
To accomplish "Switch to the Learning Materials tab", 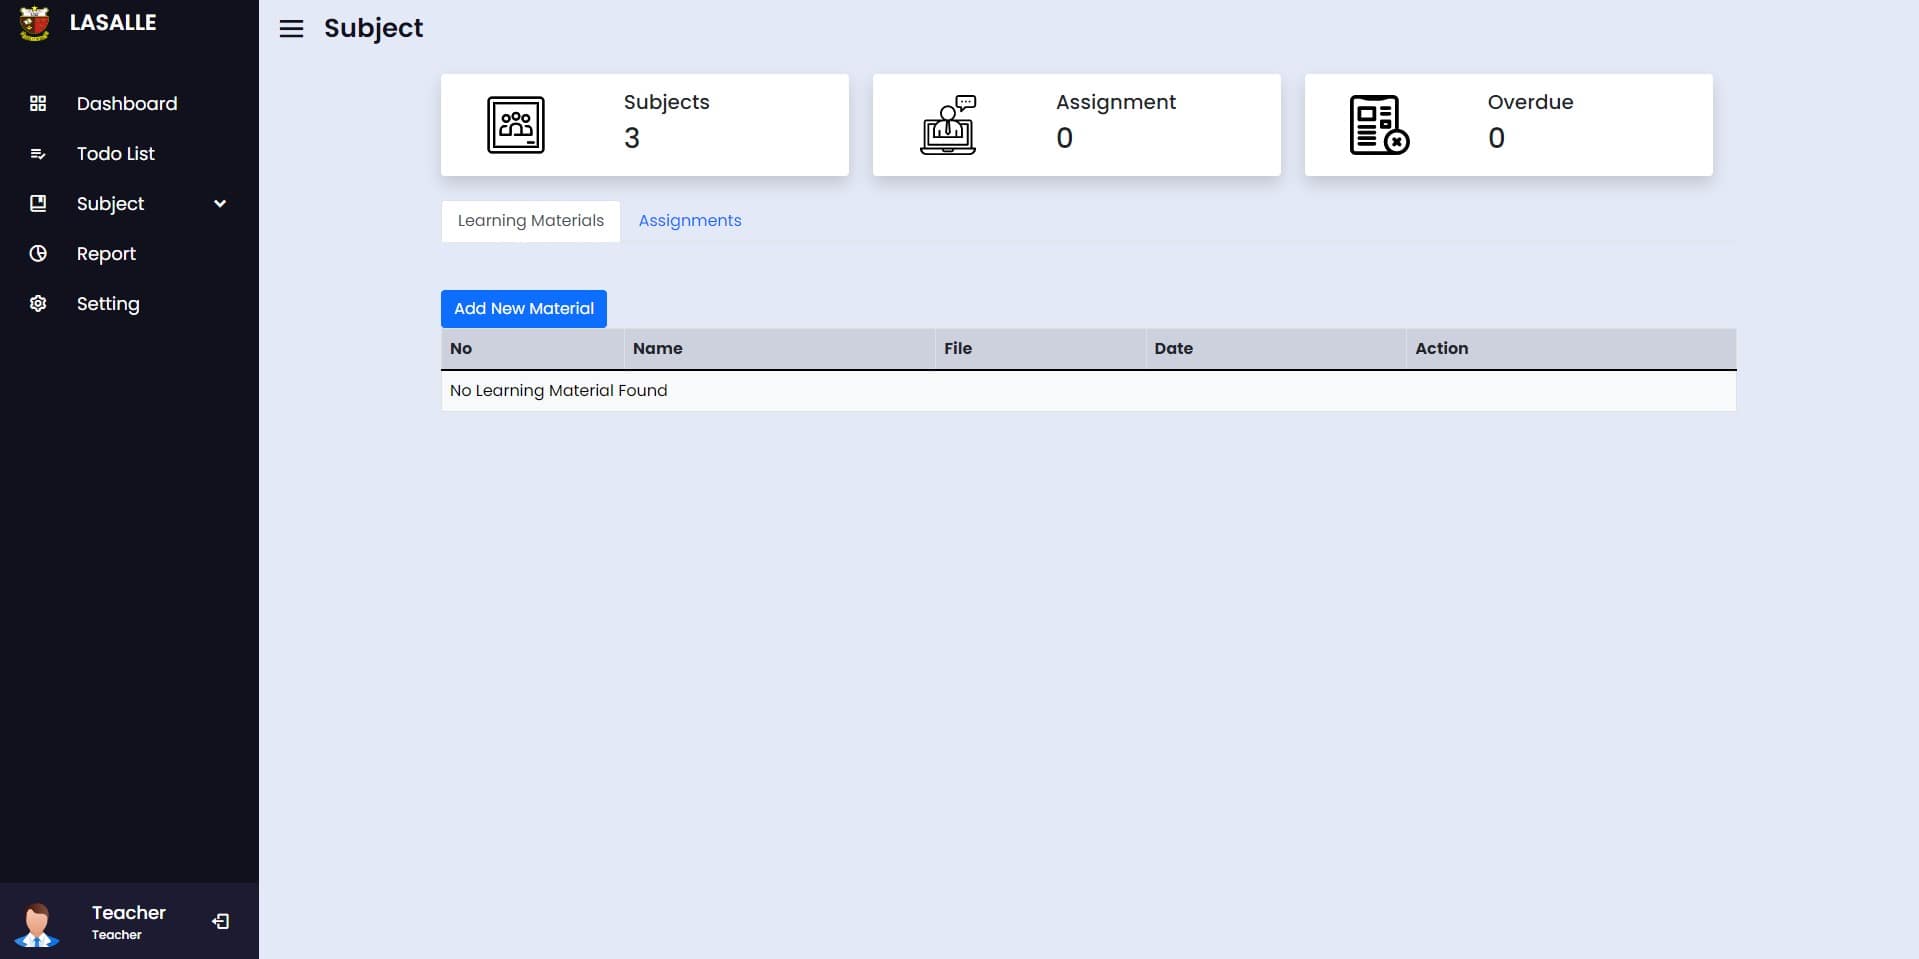I will coord(531,221).
